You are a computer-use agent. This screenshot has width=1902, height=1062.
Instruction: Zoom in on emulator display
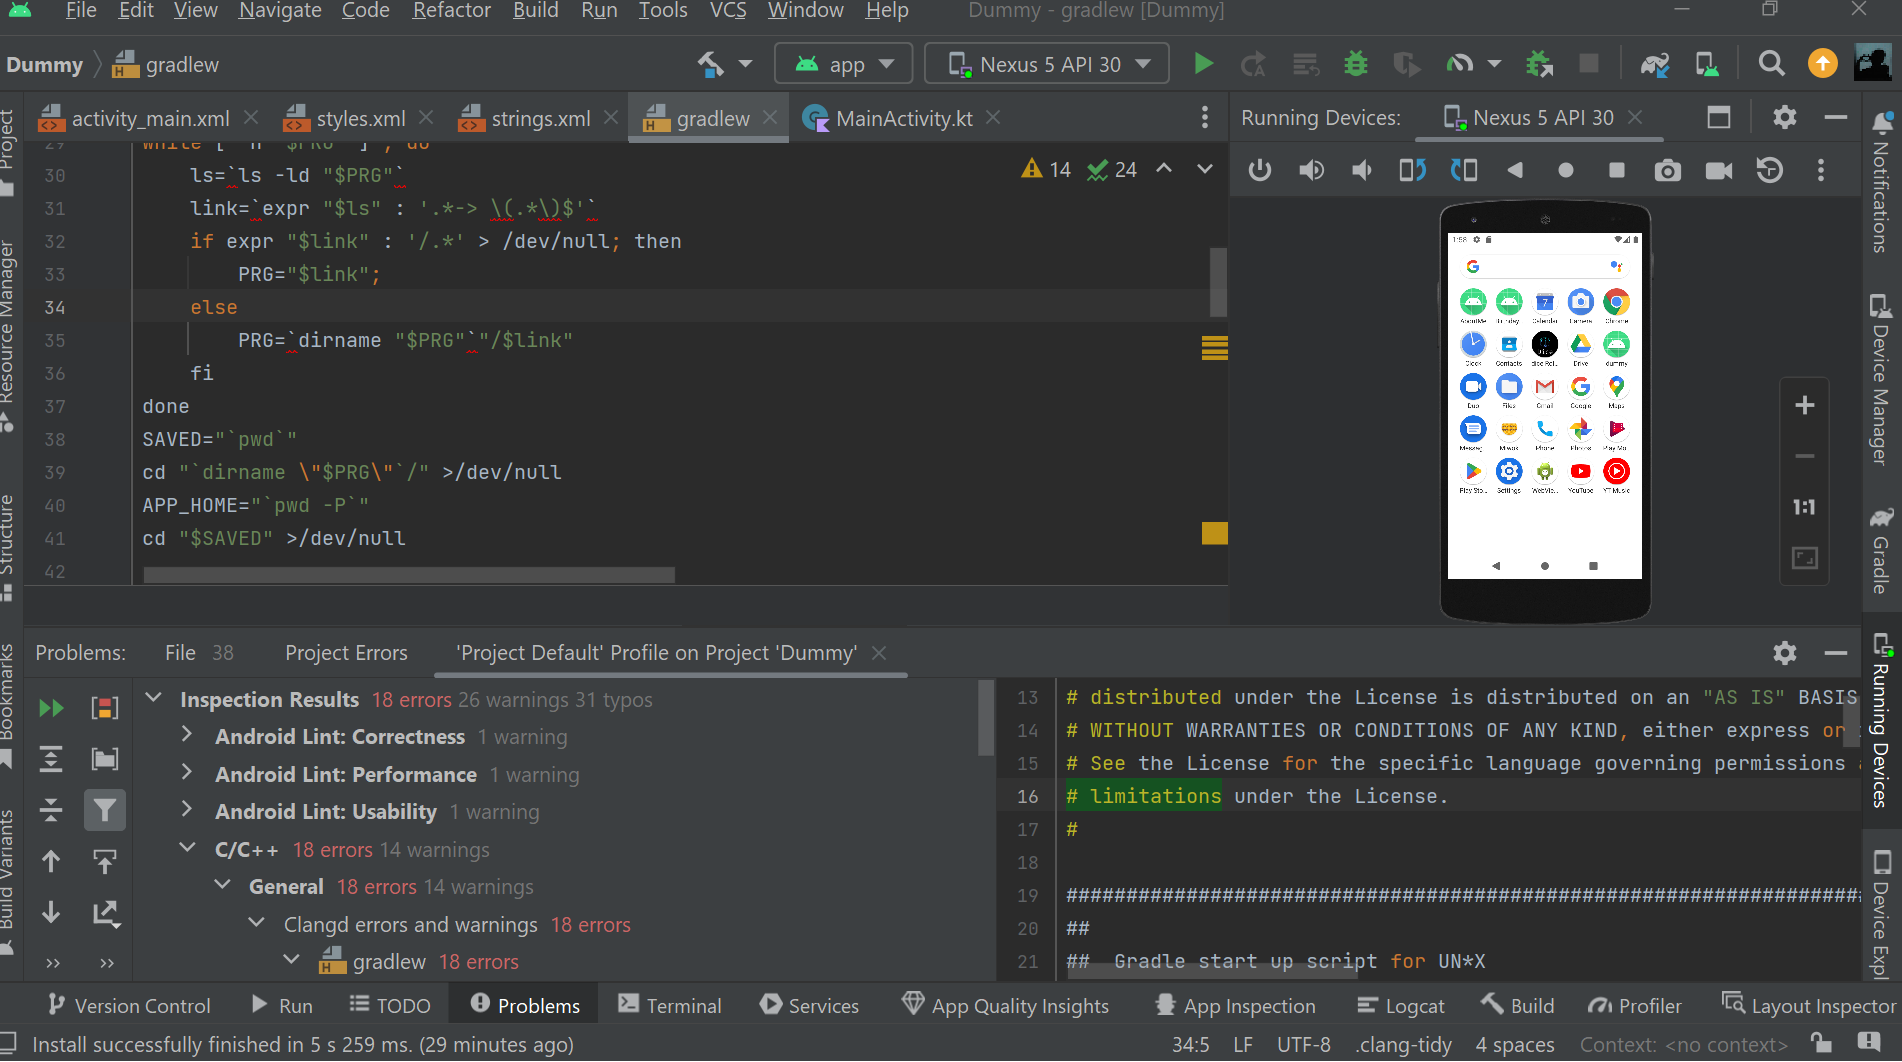point(1804,406)
